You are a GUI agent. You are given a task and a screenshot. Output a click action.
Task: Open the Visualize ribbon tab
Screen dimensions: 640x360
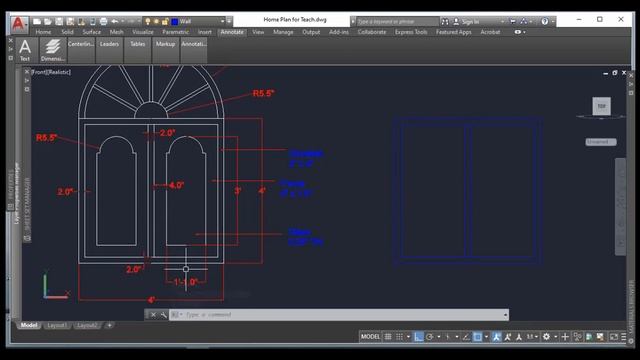143,32
